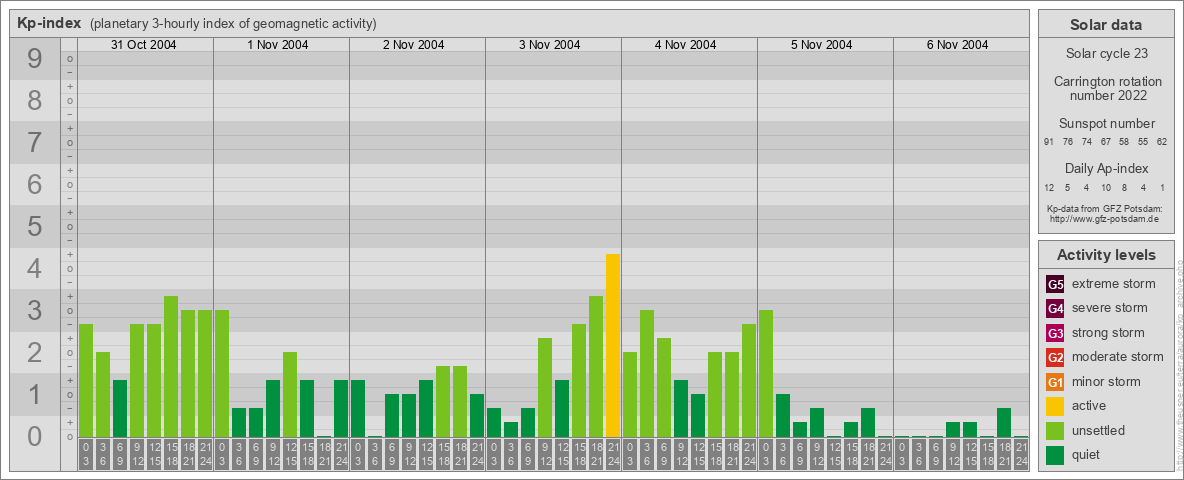1184x480 pixels.
Task: Click the G4 severe storm icon
Action: pos(1055,309)
